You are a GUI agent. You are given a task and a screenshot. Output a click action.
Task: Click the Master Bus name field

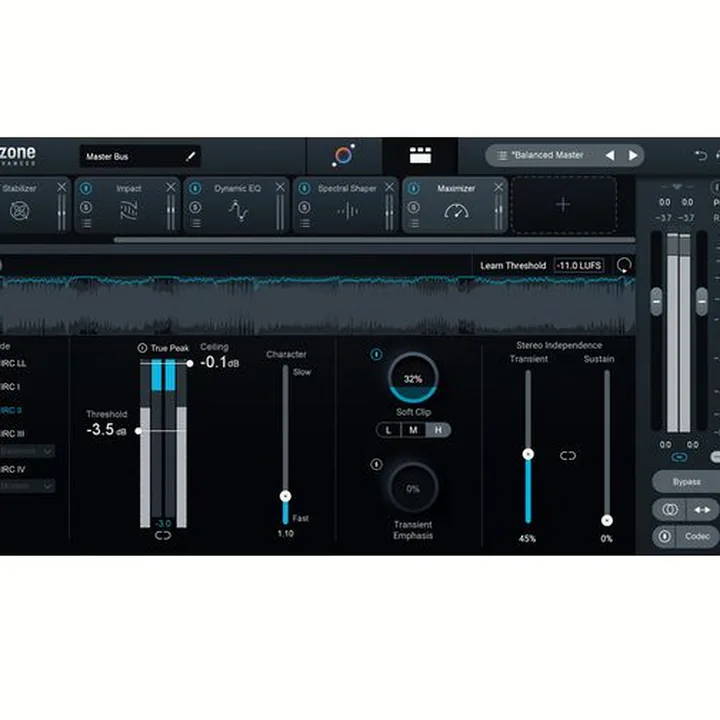click(140, 156)
